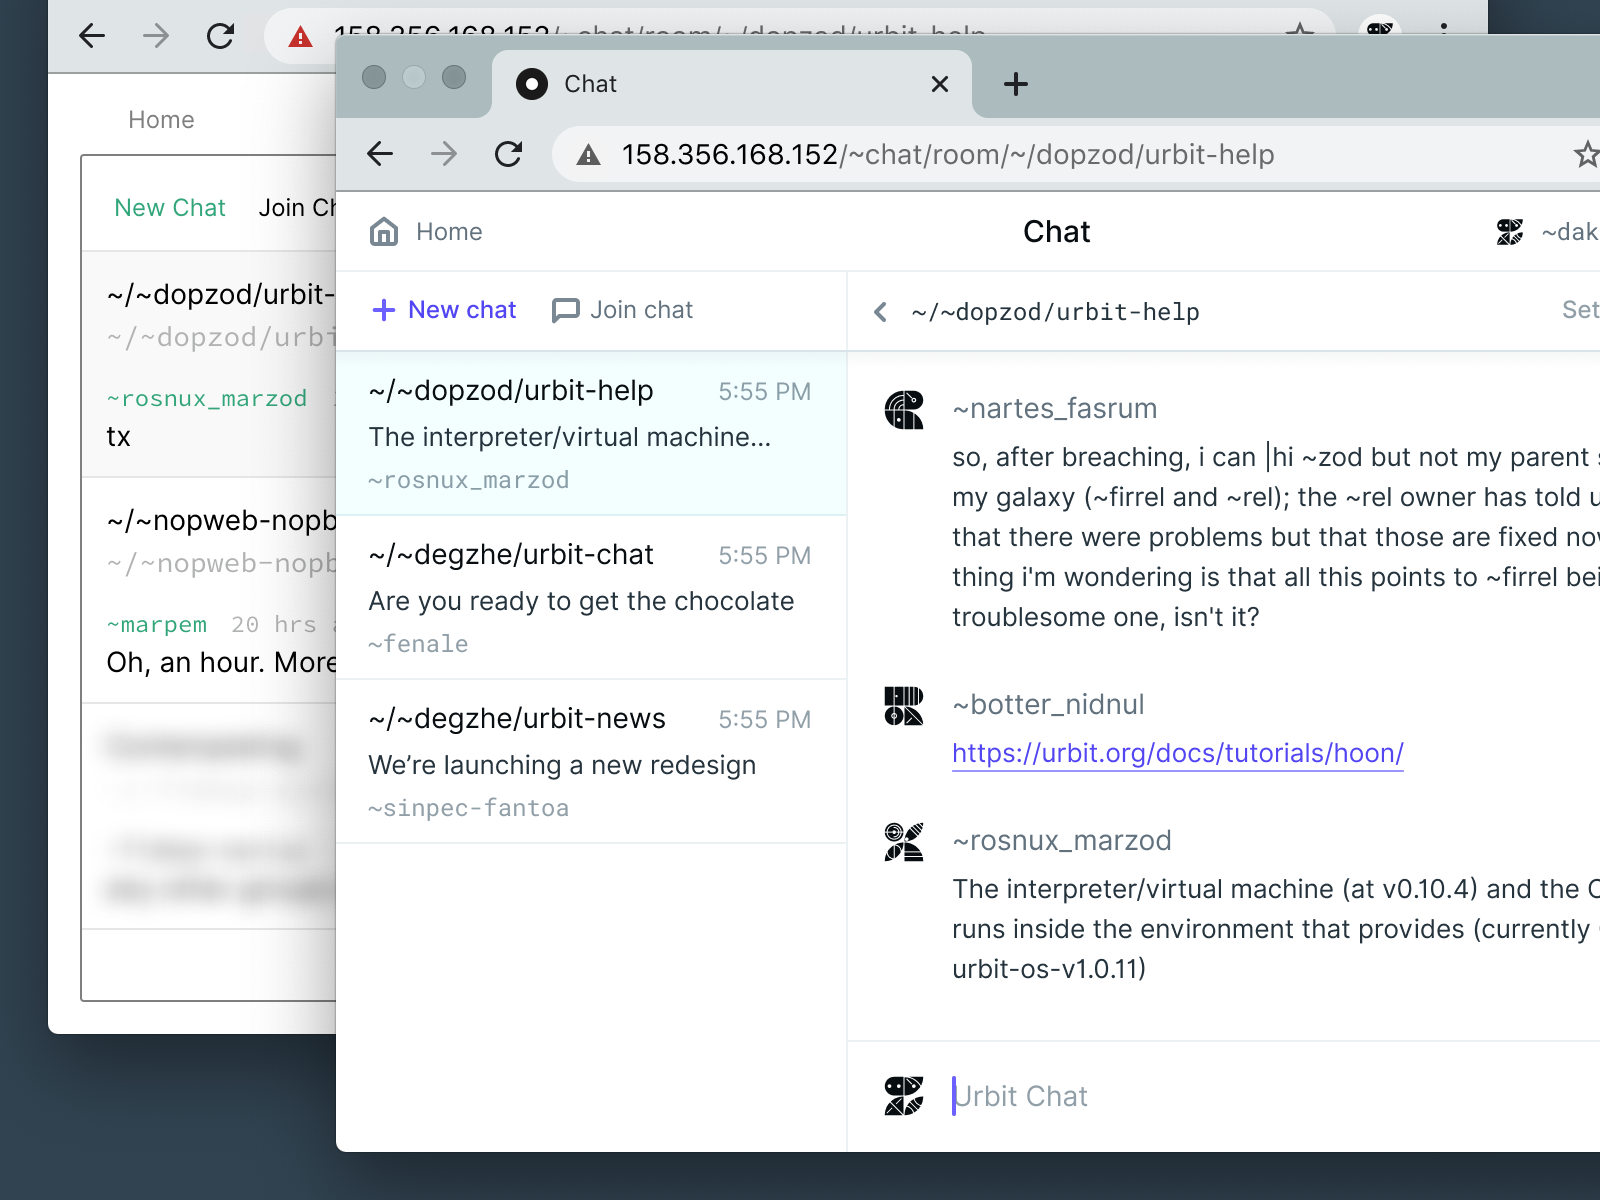Click the ~botter_nidnul username in the chat
The height and width of the screenshot is (1200, 1600).
pyautogui.click(x=1048, y=705)
